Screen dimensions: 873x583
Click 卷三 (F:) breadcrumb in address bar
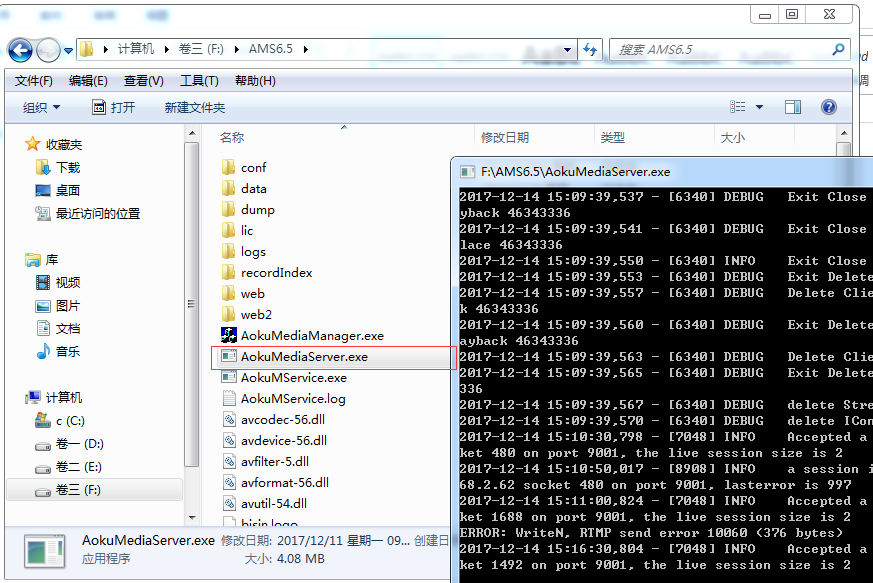click(200, 49)
